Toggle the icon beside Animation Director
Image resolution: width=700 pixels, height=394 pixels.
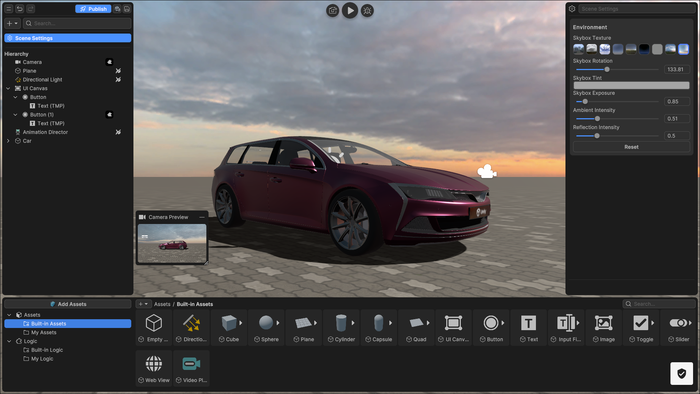(118, 132)
